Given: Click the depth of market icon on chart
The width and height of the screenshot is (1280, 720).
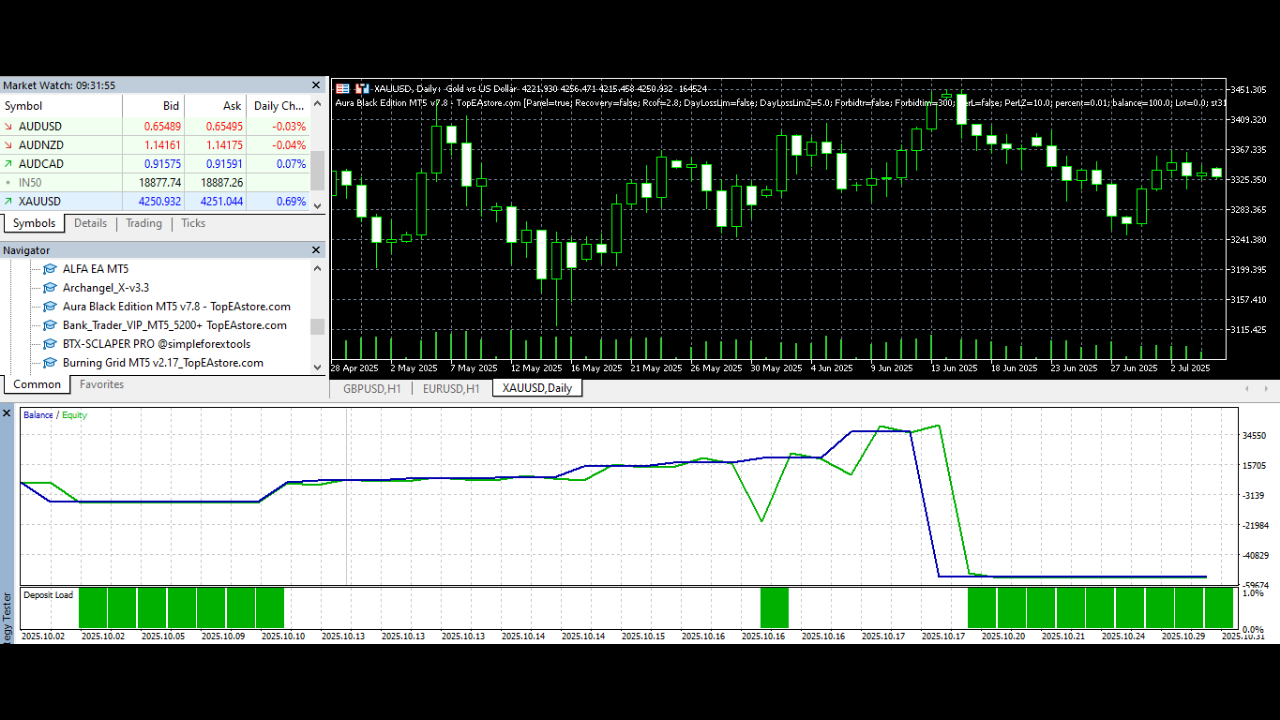Looking at the screenshot, I should 342,88.
